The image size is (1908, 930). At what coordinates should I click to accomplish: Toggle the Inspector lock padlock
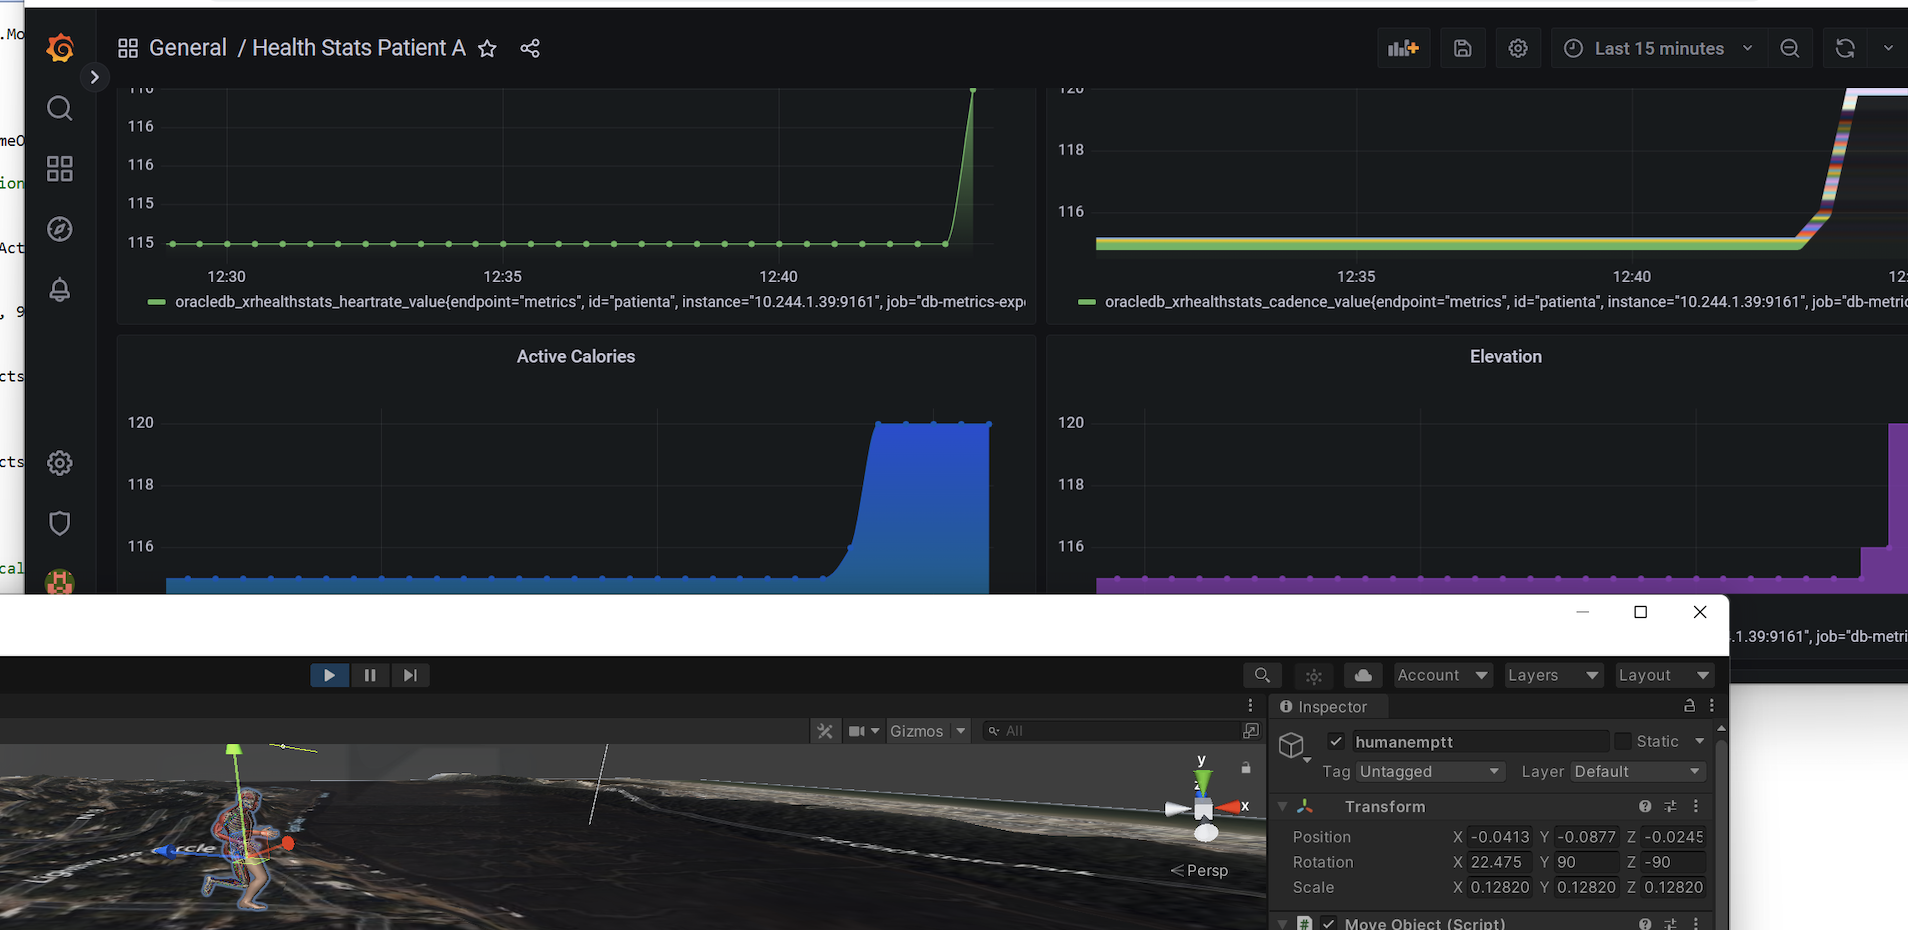pyautogui.click(x=1689, y=705)
